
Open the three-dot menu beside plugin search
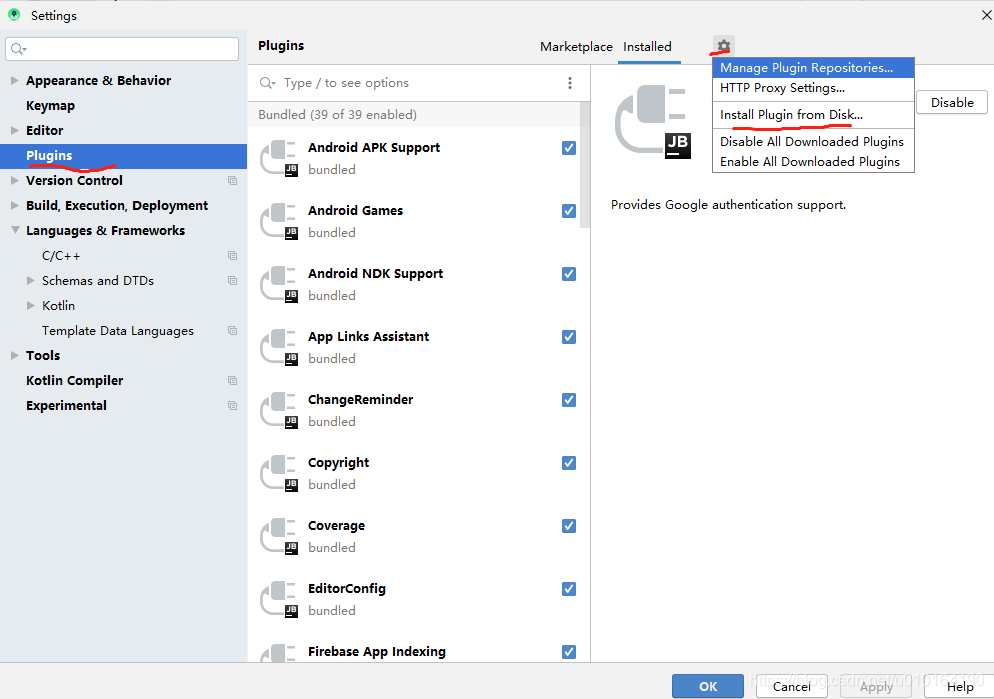click(x=570, y=83)
